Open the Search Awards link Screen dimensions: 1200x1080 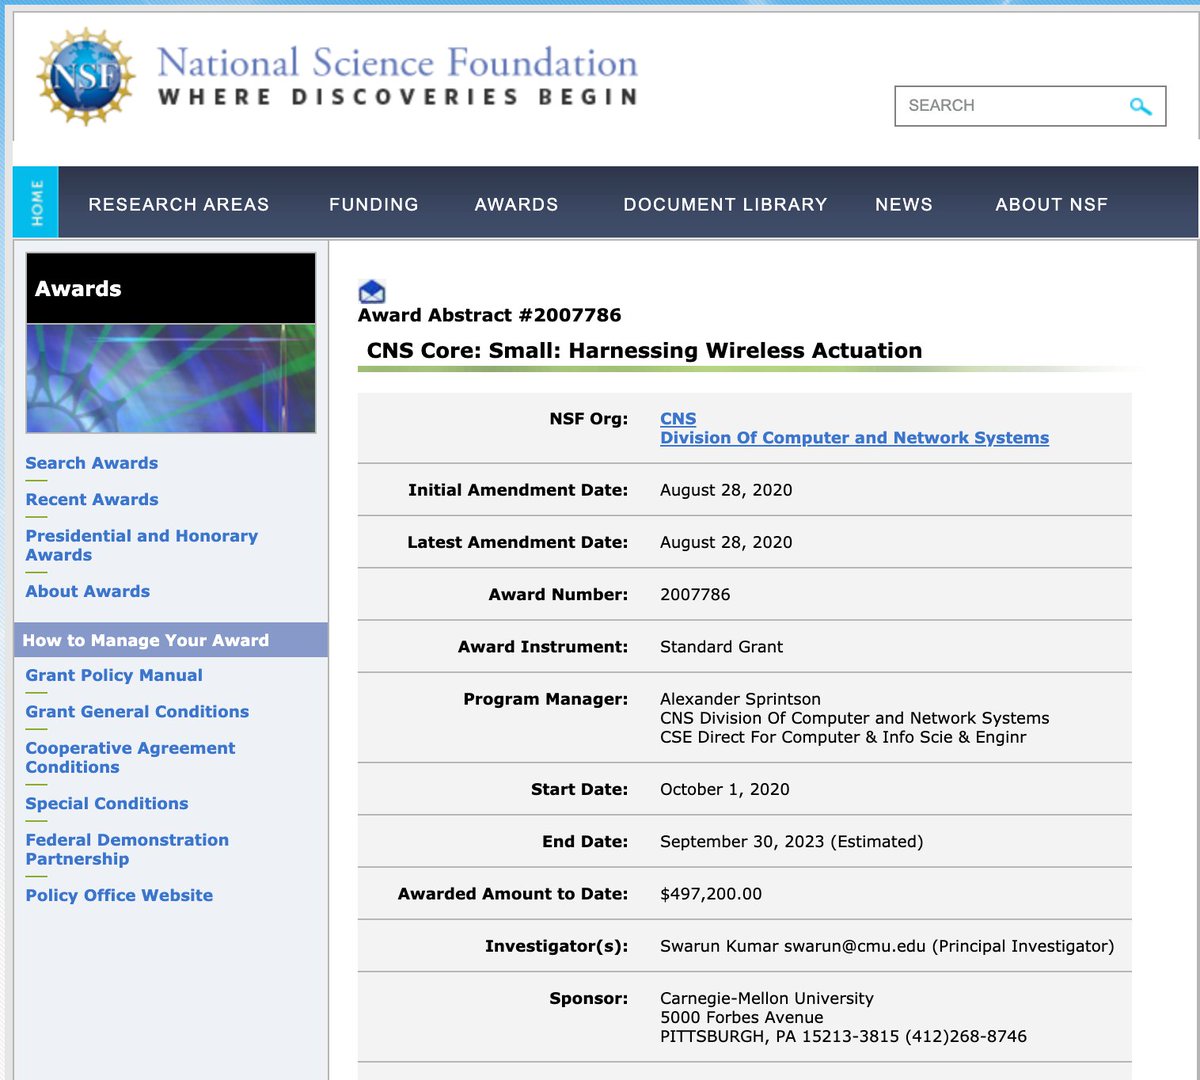[x=92, y=463]
